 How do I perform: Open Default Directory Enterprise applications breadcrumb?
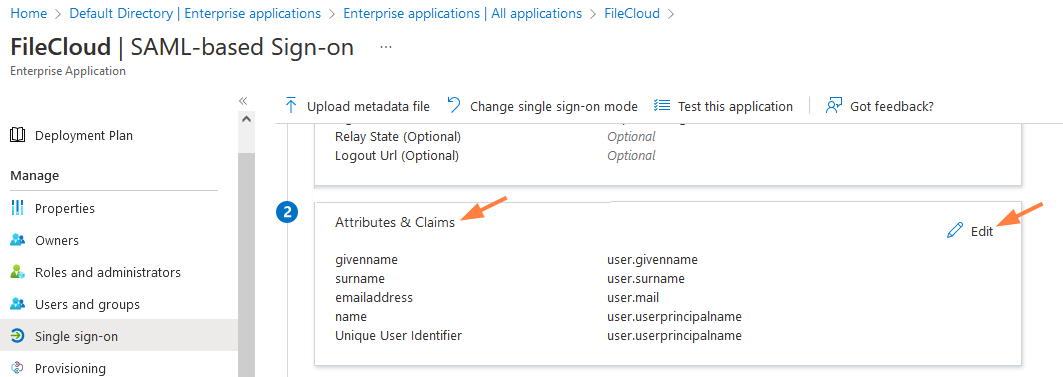point(195,14)
